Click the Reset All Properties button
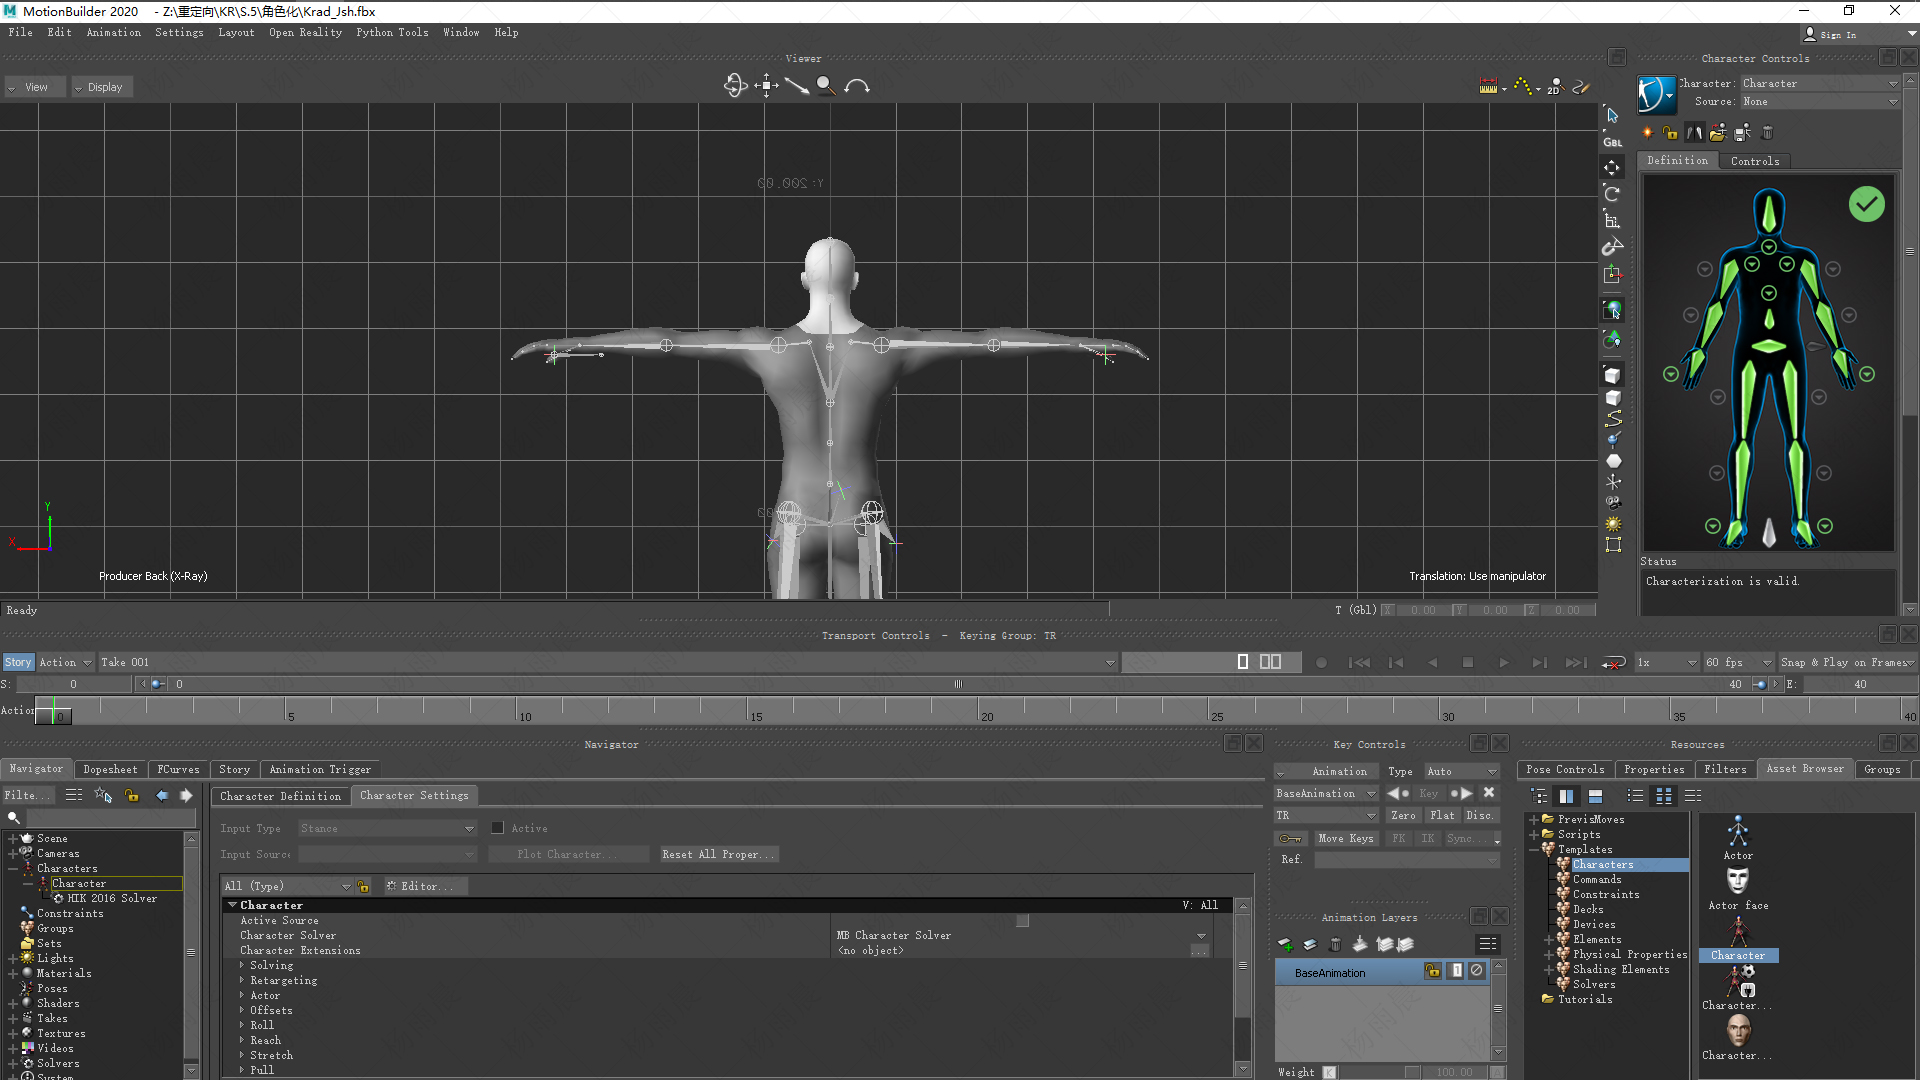 coord(717,854)
